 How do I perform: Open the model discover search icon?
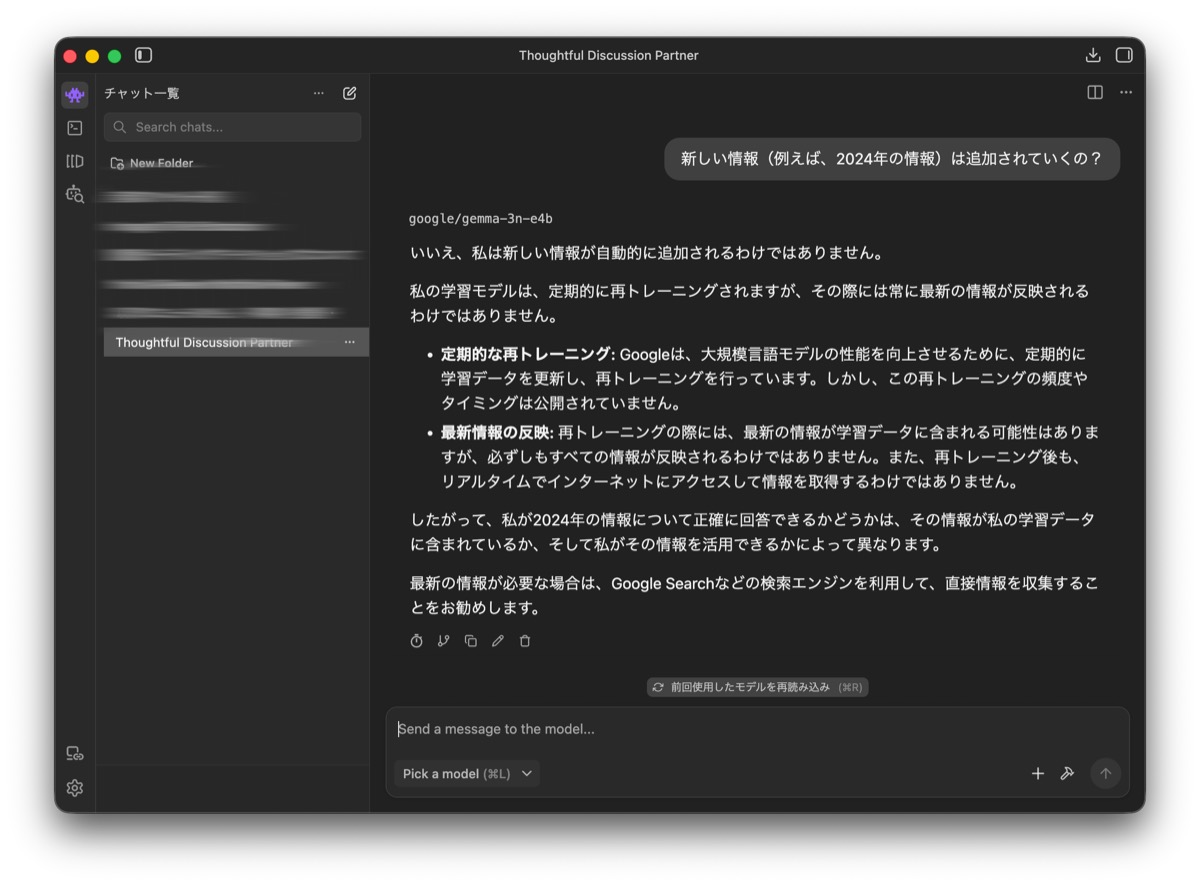[74, 194]
